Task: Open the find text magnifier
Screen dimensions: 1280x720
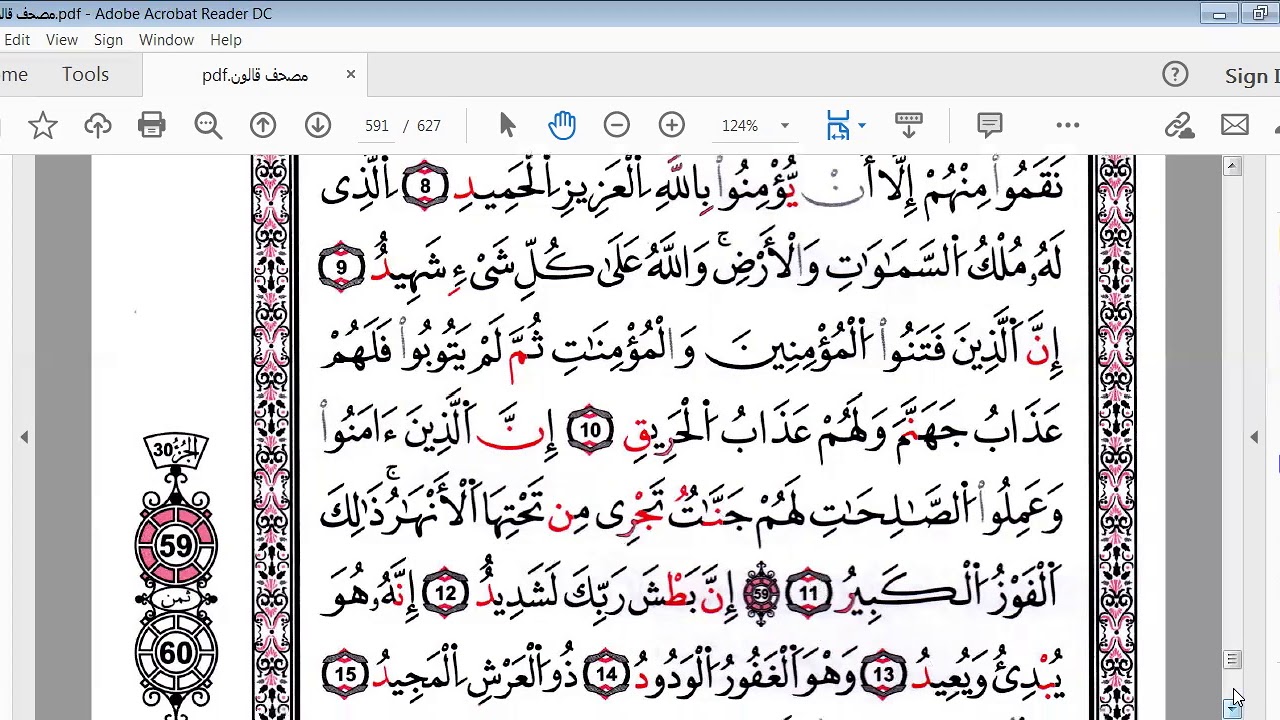Action: [x=208, y=125]
